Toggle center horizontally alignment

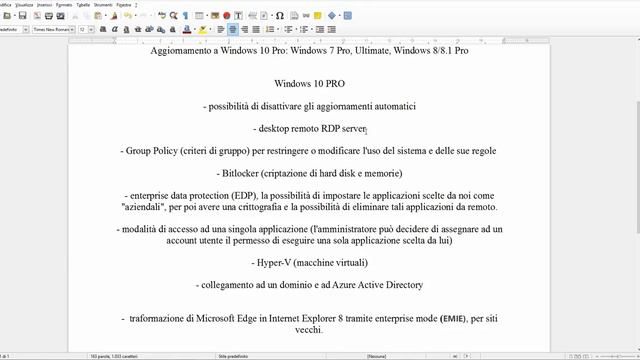[233, 29]
